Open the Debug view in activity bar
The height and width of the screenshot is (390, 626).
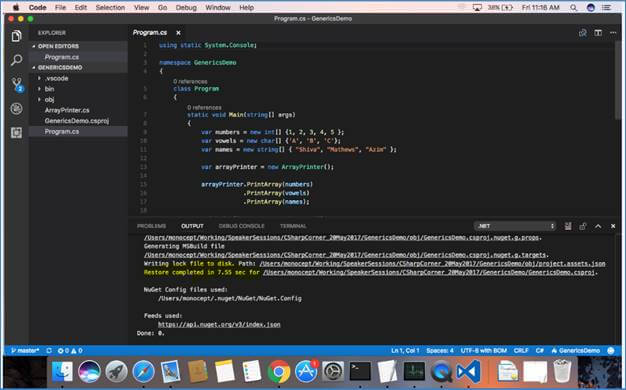16,109
